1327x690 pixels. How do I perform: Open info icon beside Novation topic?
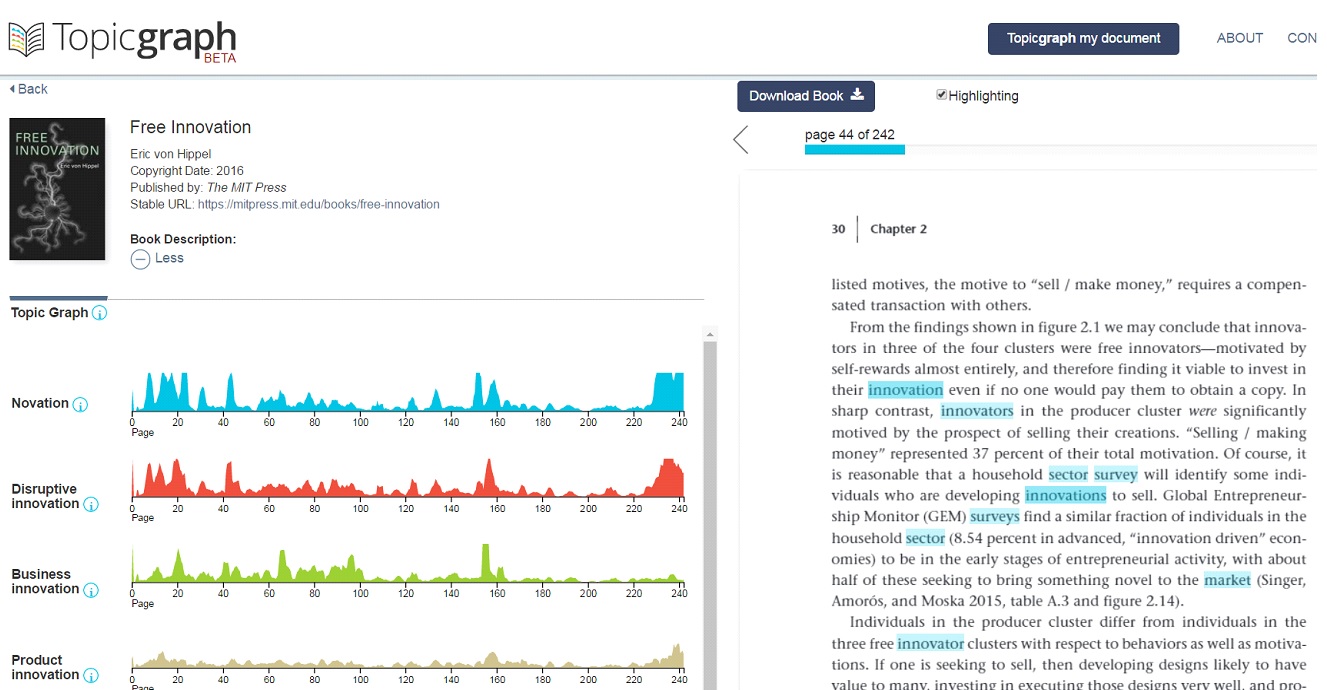[x=81, y=404]
